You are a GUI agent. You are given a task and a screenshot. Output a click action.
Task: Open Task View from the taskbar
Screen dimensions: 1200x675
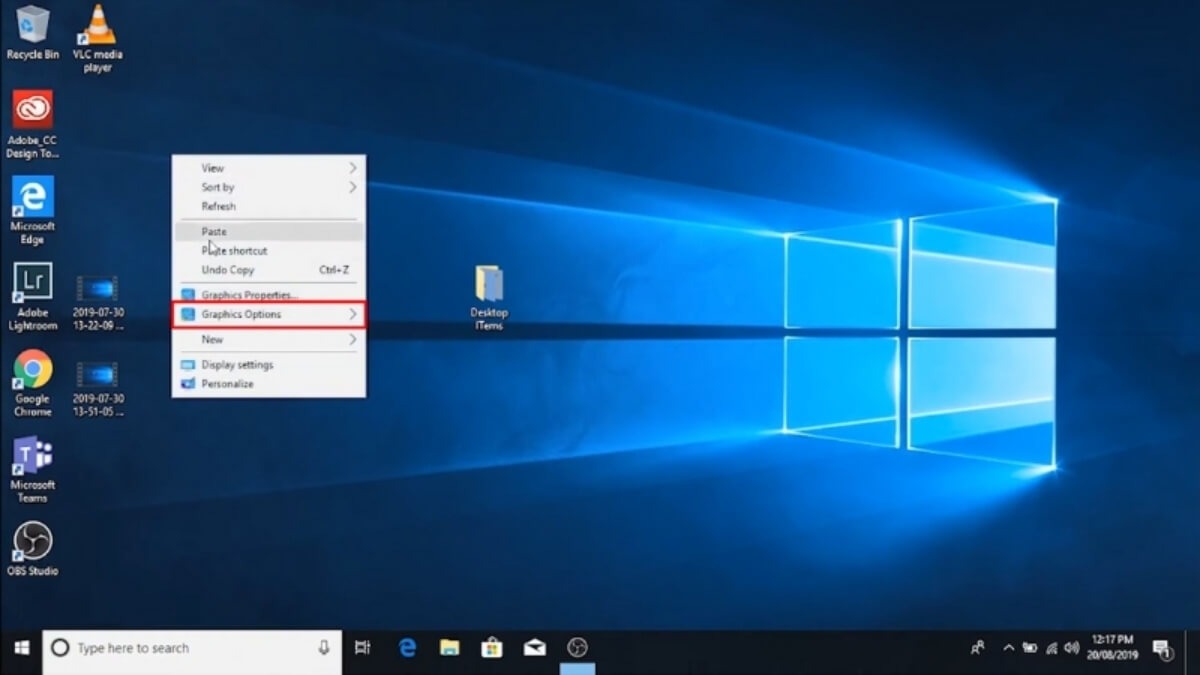coord(363,648)
